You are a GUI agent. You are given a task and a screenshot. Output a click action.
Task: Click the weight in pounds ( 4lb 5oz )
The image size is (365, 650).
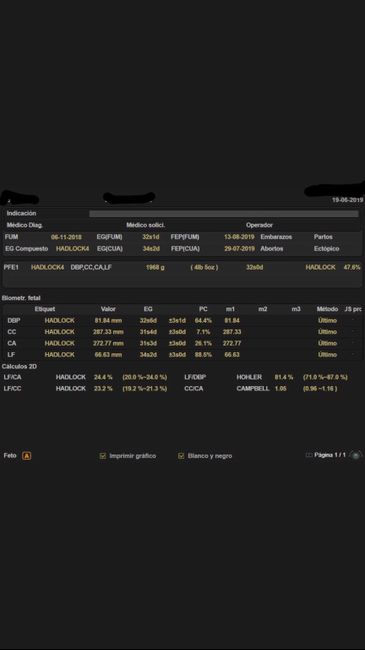tap(204, 267)
